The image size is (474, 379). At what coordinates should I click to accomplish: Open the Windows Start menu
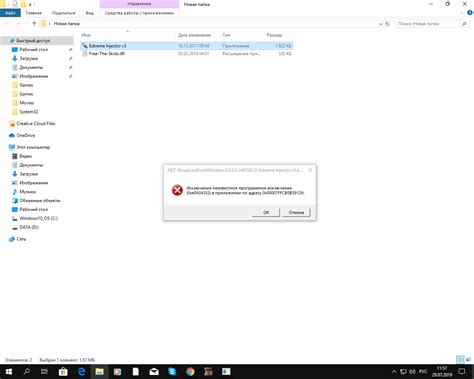9,372
